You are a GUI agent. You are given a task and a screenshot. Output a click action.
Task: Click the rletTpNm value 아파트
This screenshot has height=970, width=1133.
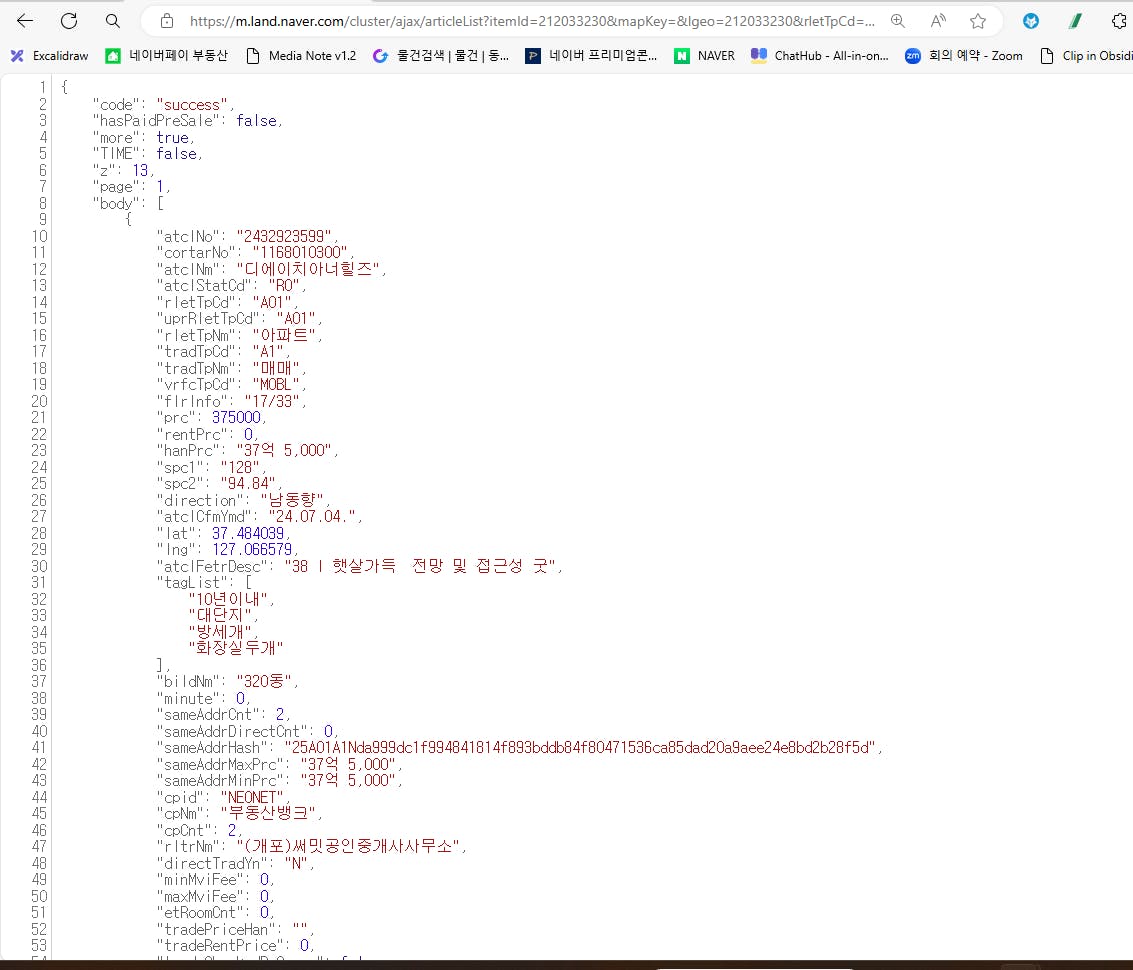pyautogui.click(x=284, y=335)
